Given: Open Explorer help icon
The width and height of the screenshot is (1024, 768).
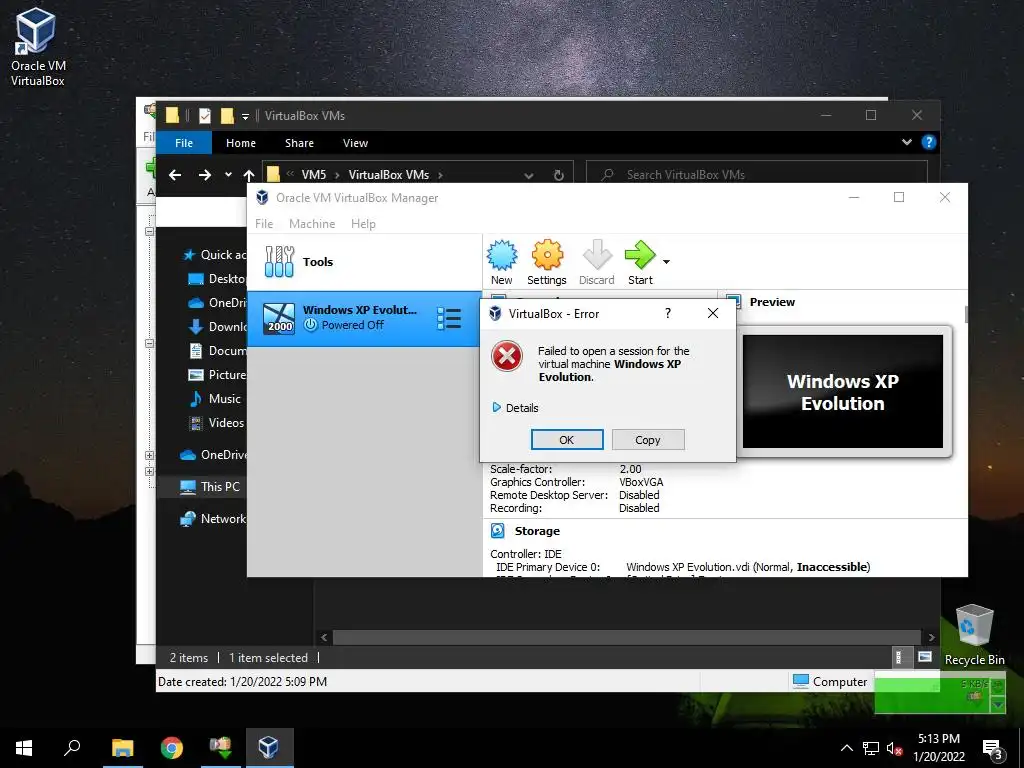Looking at the screenshot, I should (929, 142).
